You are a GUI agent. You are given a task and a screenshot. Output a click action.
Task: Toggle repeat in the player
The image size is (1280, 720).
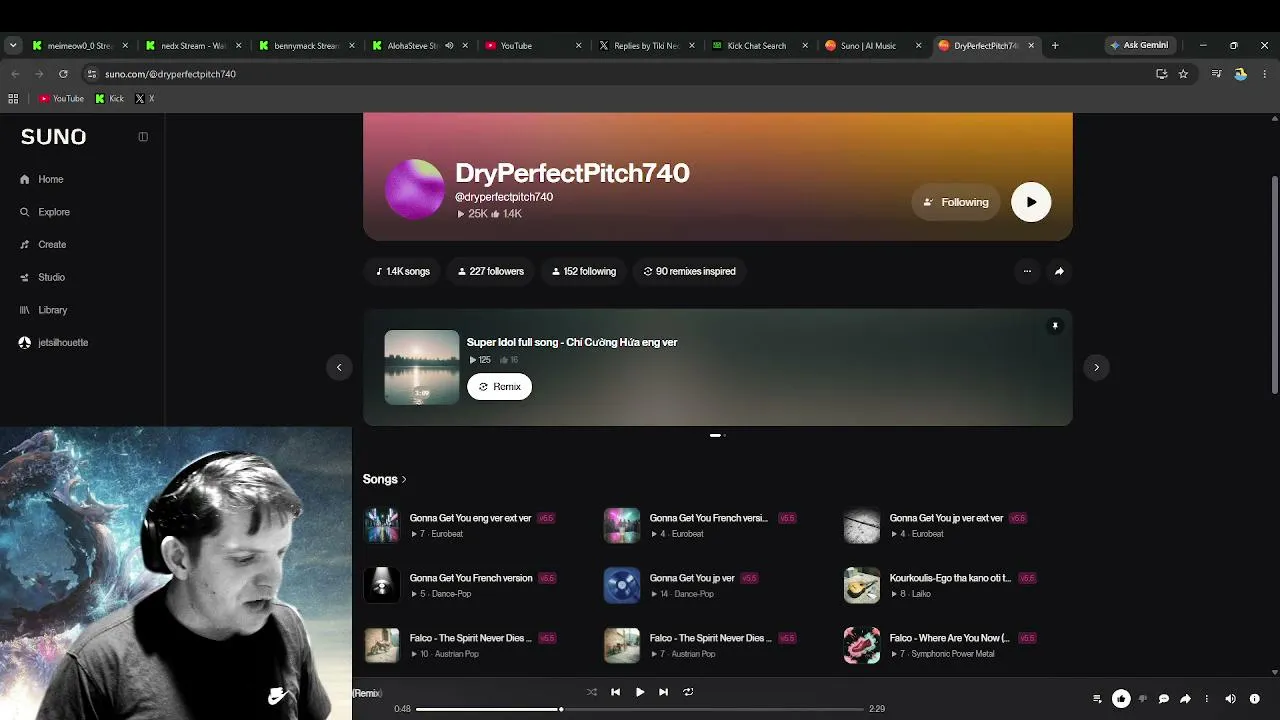coord(688,692)
